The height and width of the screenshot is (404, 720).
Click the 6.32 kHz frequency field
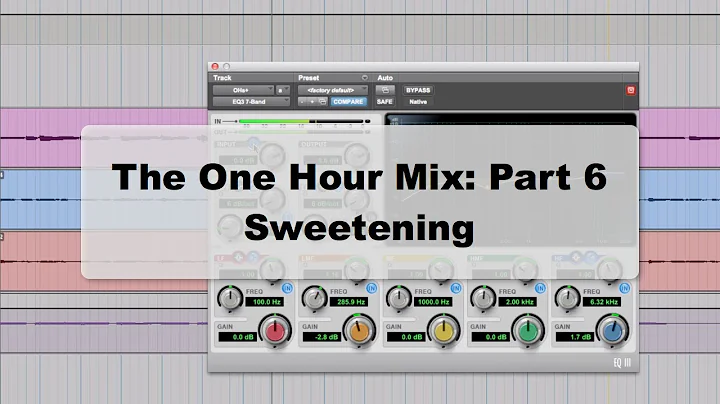point(602,302)
